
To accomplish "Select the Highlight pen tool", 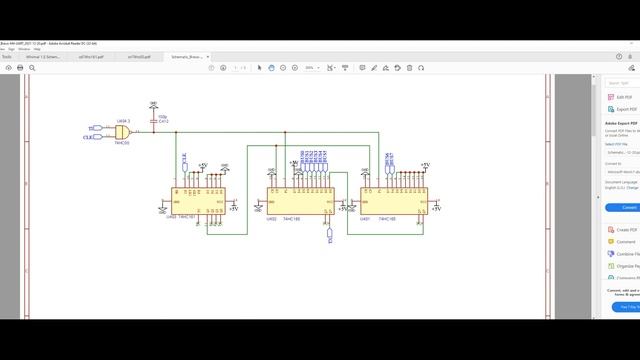I will pos(374,68).
